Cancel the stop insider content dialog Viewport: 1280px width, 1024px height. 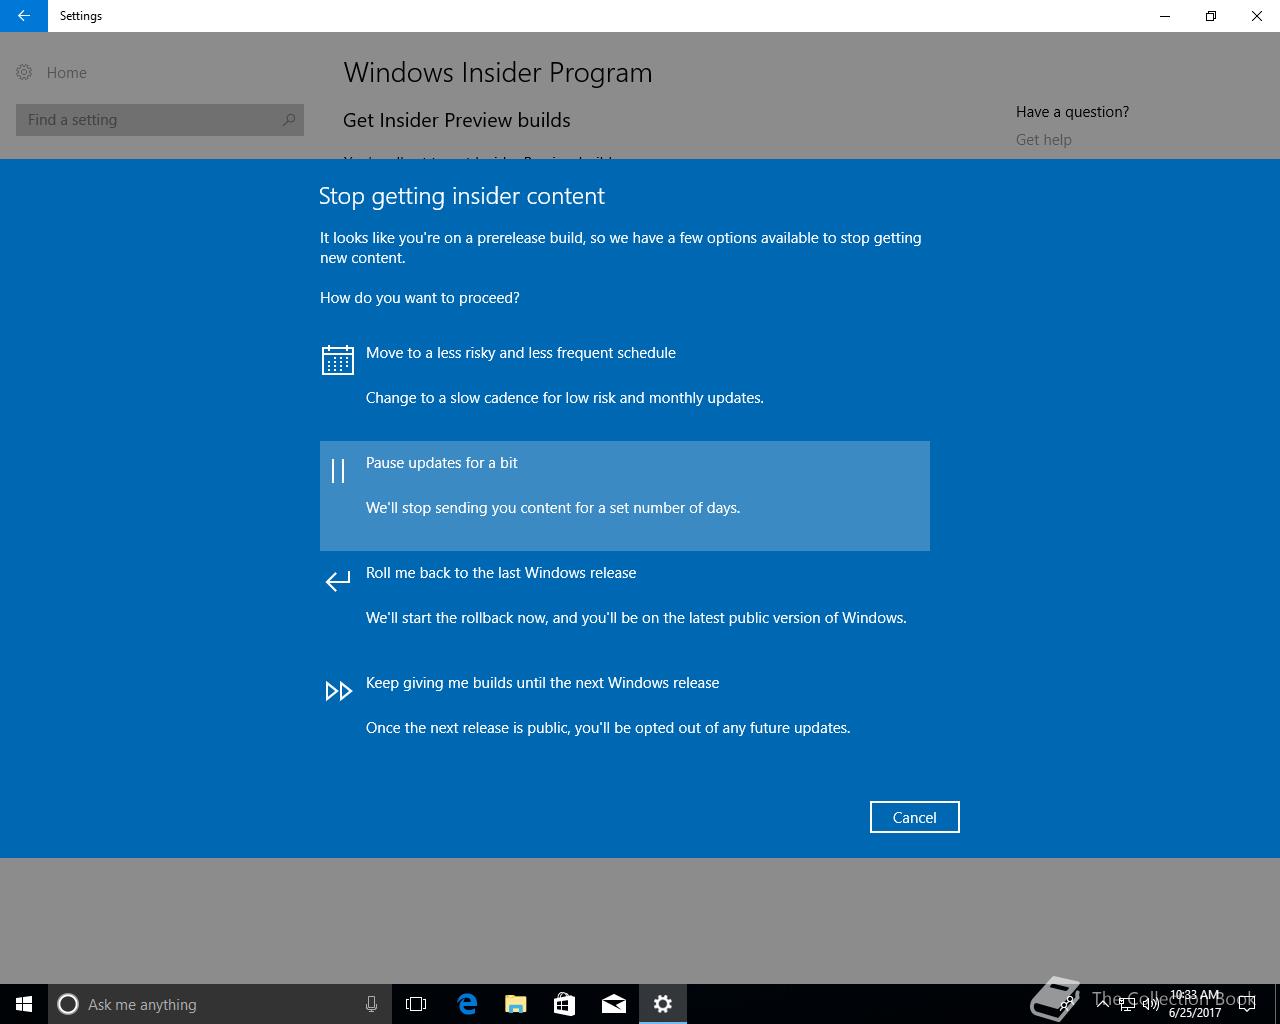(x=915, y=817)
